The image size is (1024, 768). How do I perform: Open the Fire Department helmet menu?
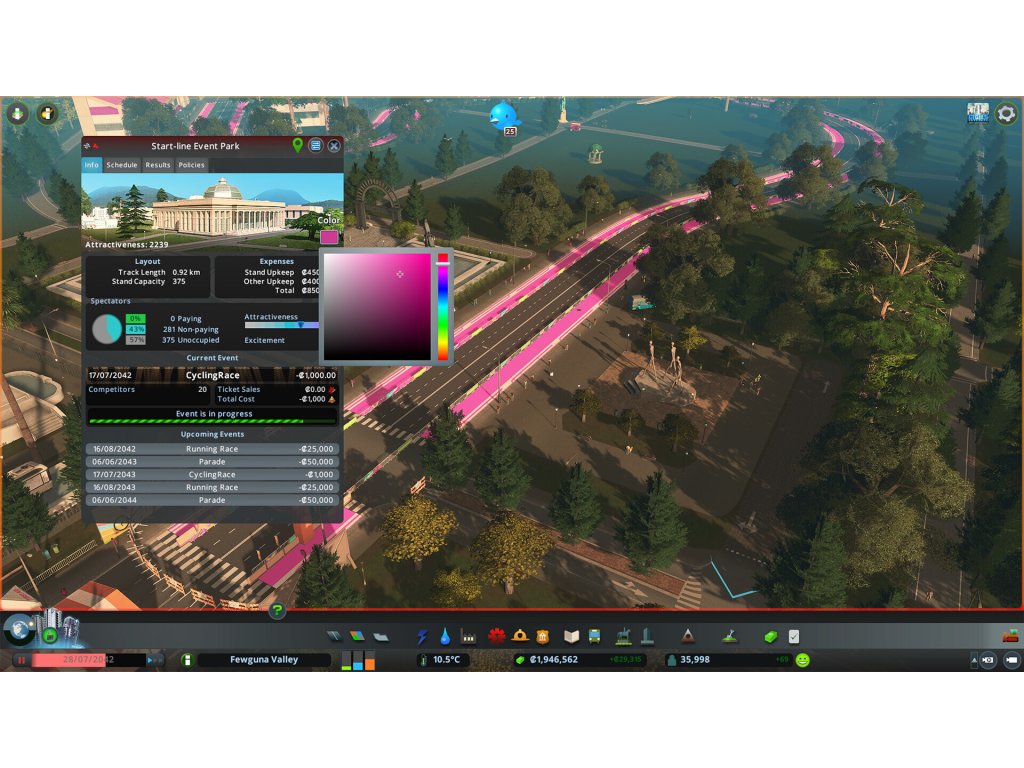[520, 635]
